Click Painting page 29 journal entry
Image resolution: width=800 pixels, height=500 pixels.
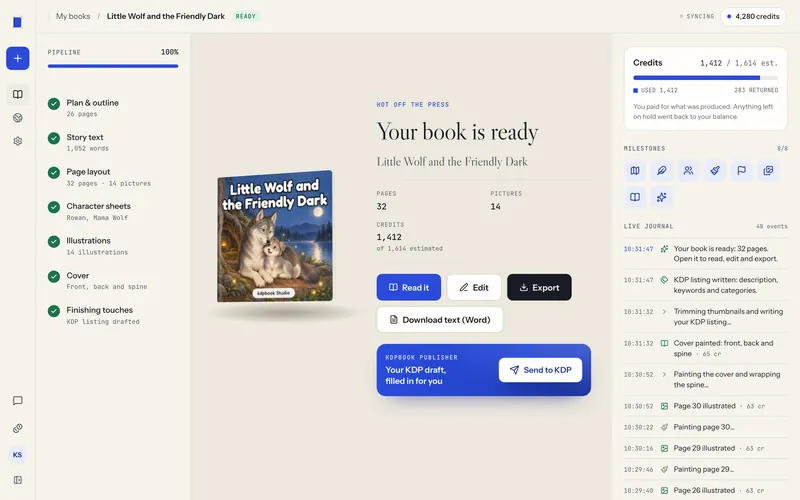click(706, 469)
